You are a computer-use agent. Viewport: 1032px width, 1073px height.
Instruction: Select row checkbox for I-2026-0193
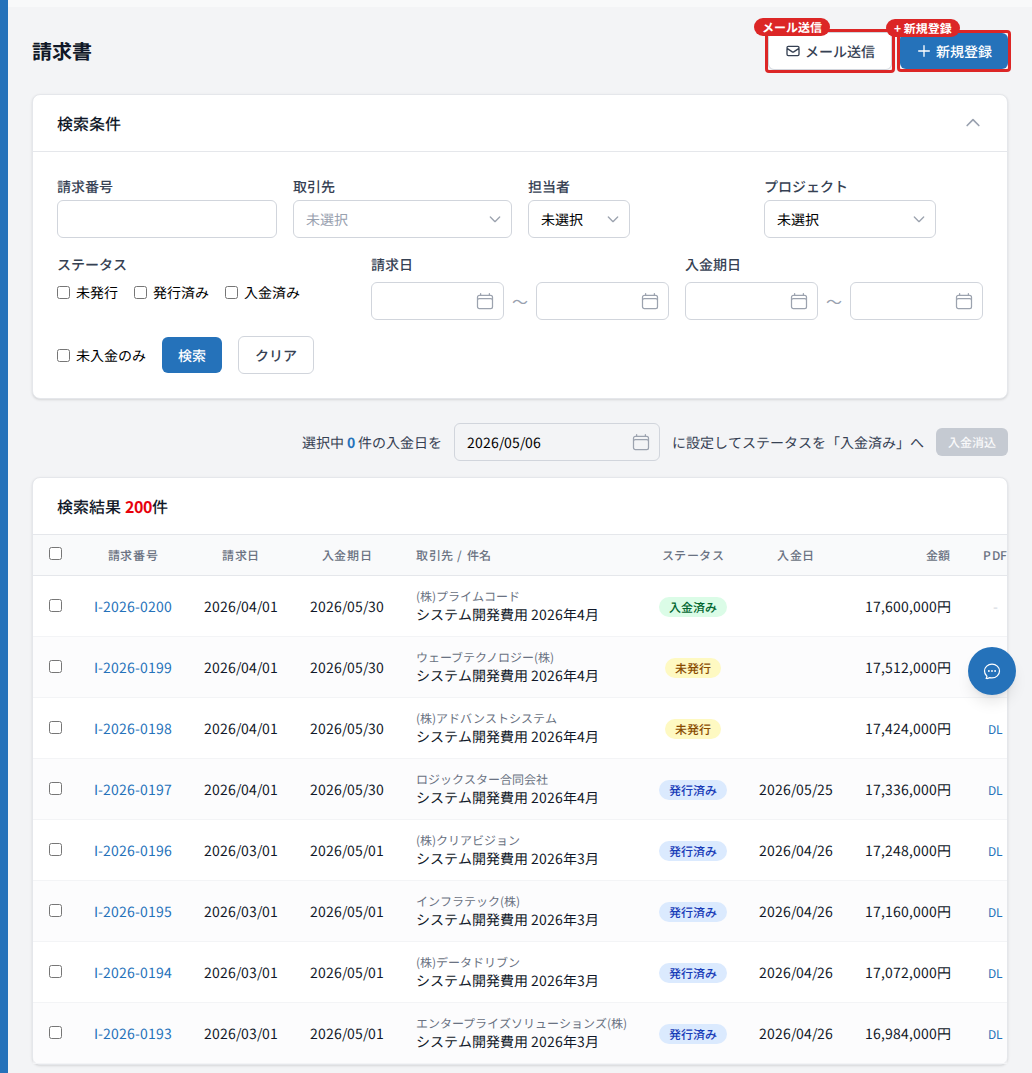pyautogui.click(x=55, y=1033)
